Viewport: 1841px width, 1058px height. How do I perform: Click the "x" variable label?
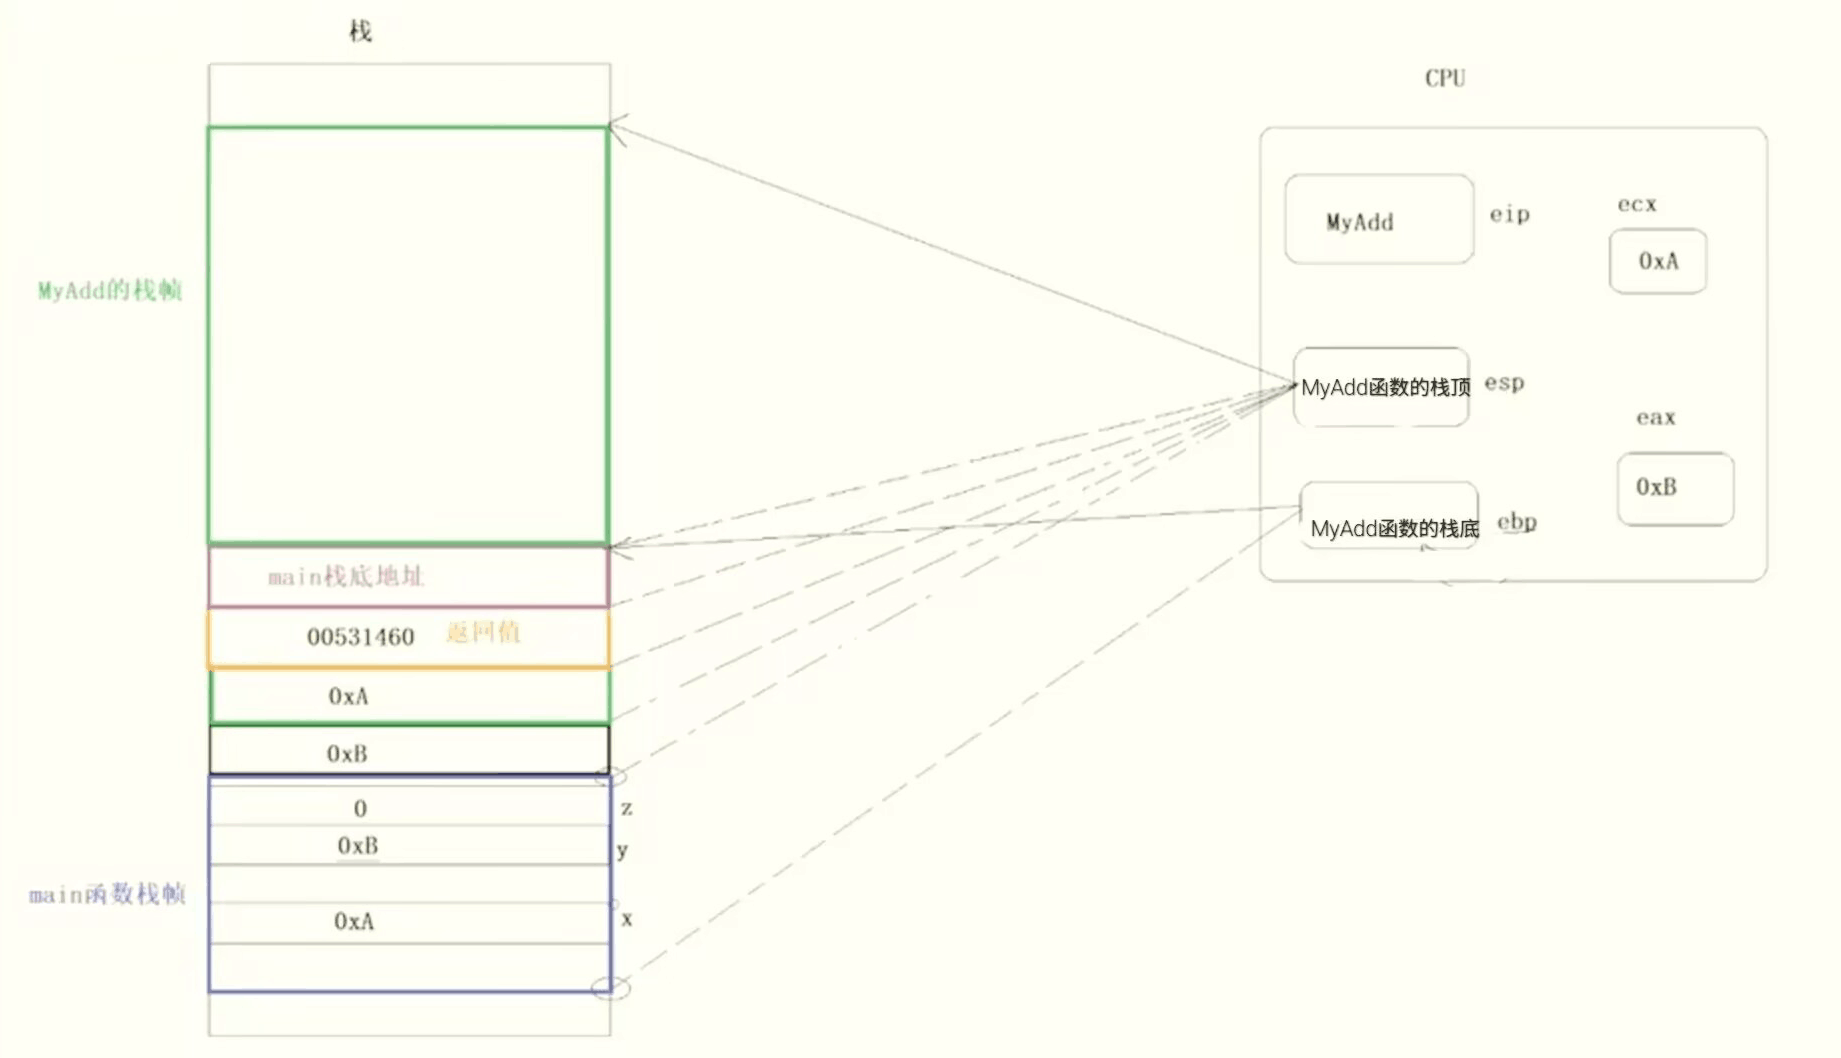click(x=626, y=918)
